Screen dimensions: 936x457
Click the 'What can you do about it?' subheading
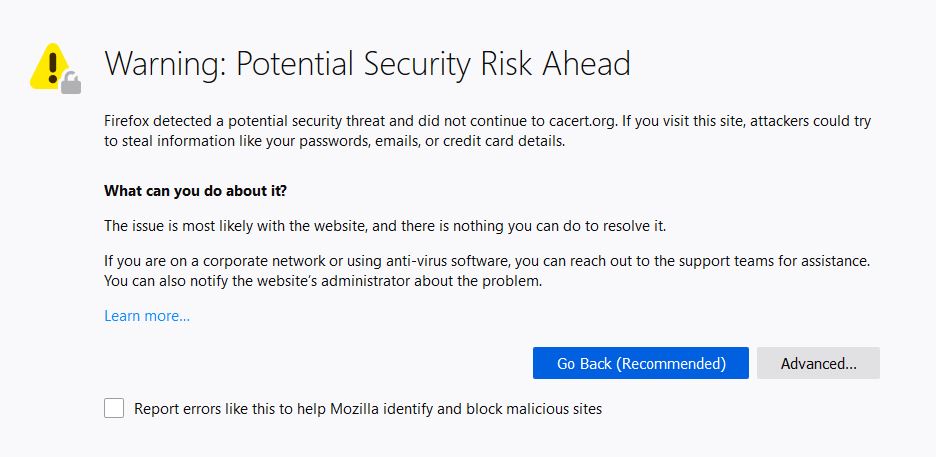(x=195, y=192)
